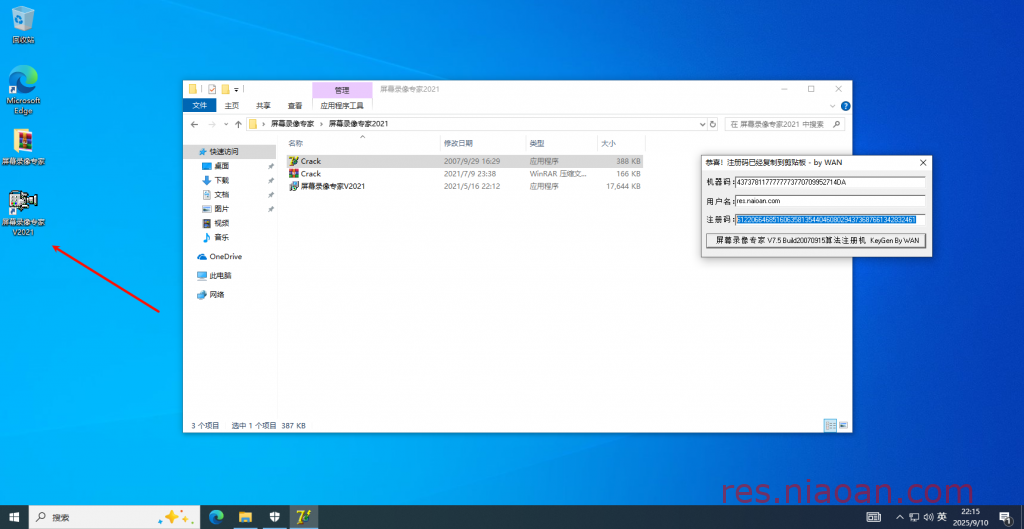Screen dimensions: 1024x529
Task: Click the Crack WinRAR archive icon
Action: [x=294, y=174]
